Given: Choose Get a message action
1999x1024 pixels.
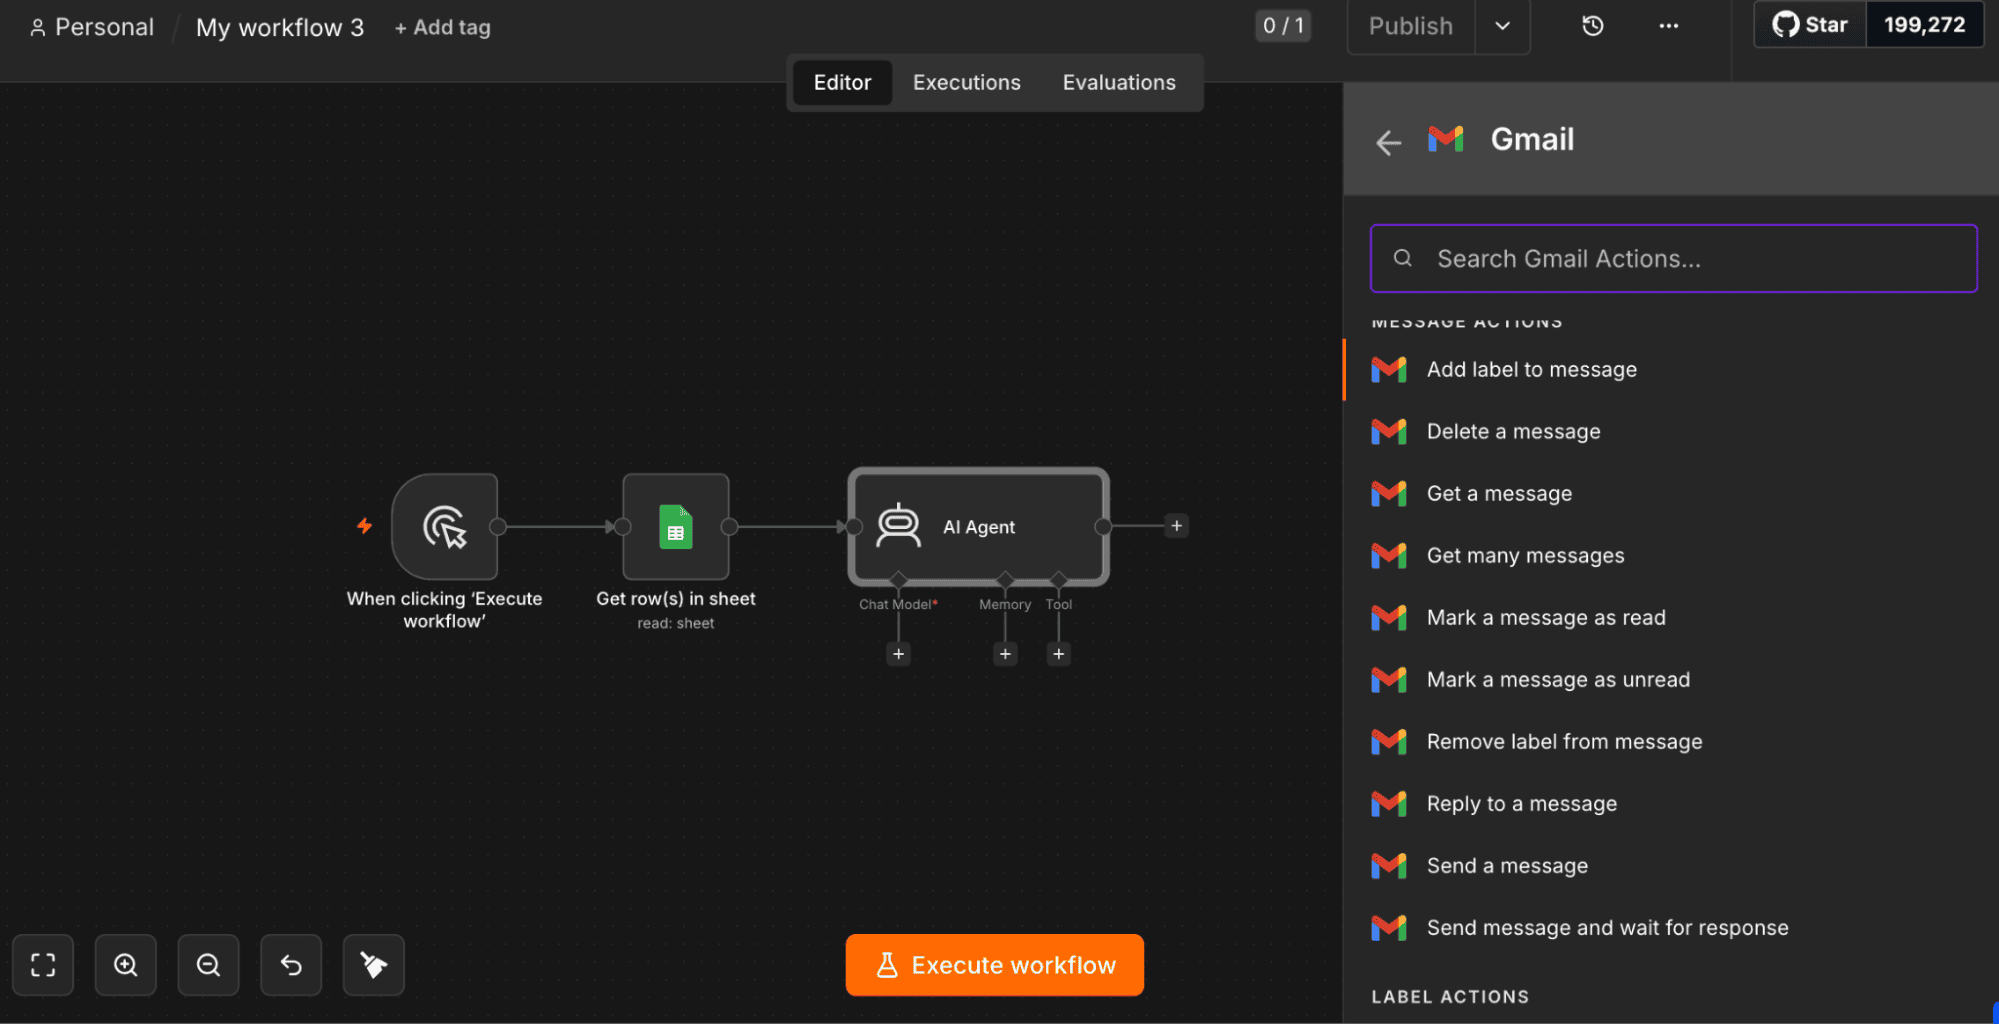Looking at the screenshot, I should pyautogui.click(x=1670, y=494).
